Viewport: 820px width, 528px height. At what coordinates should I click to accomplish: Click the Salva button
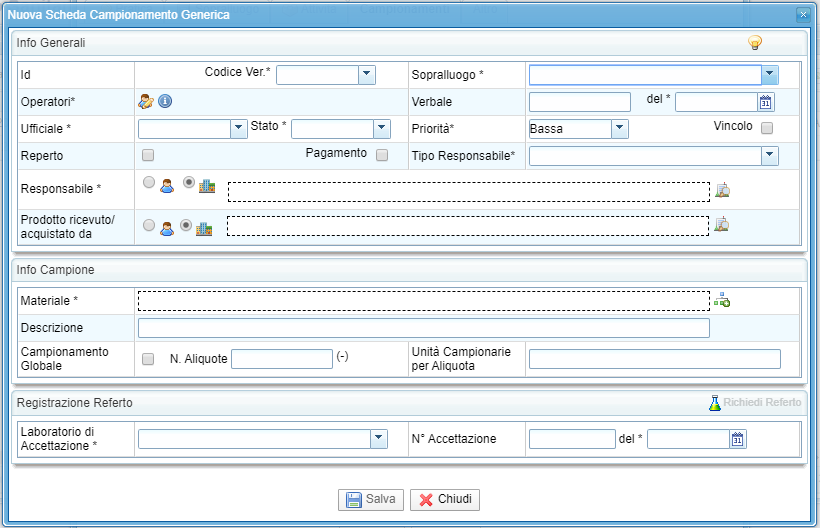tap(371, 500)
